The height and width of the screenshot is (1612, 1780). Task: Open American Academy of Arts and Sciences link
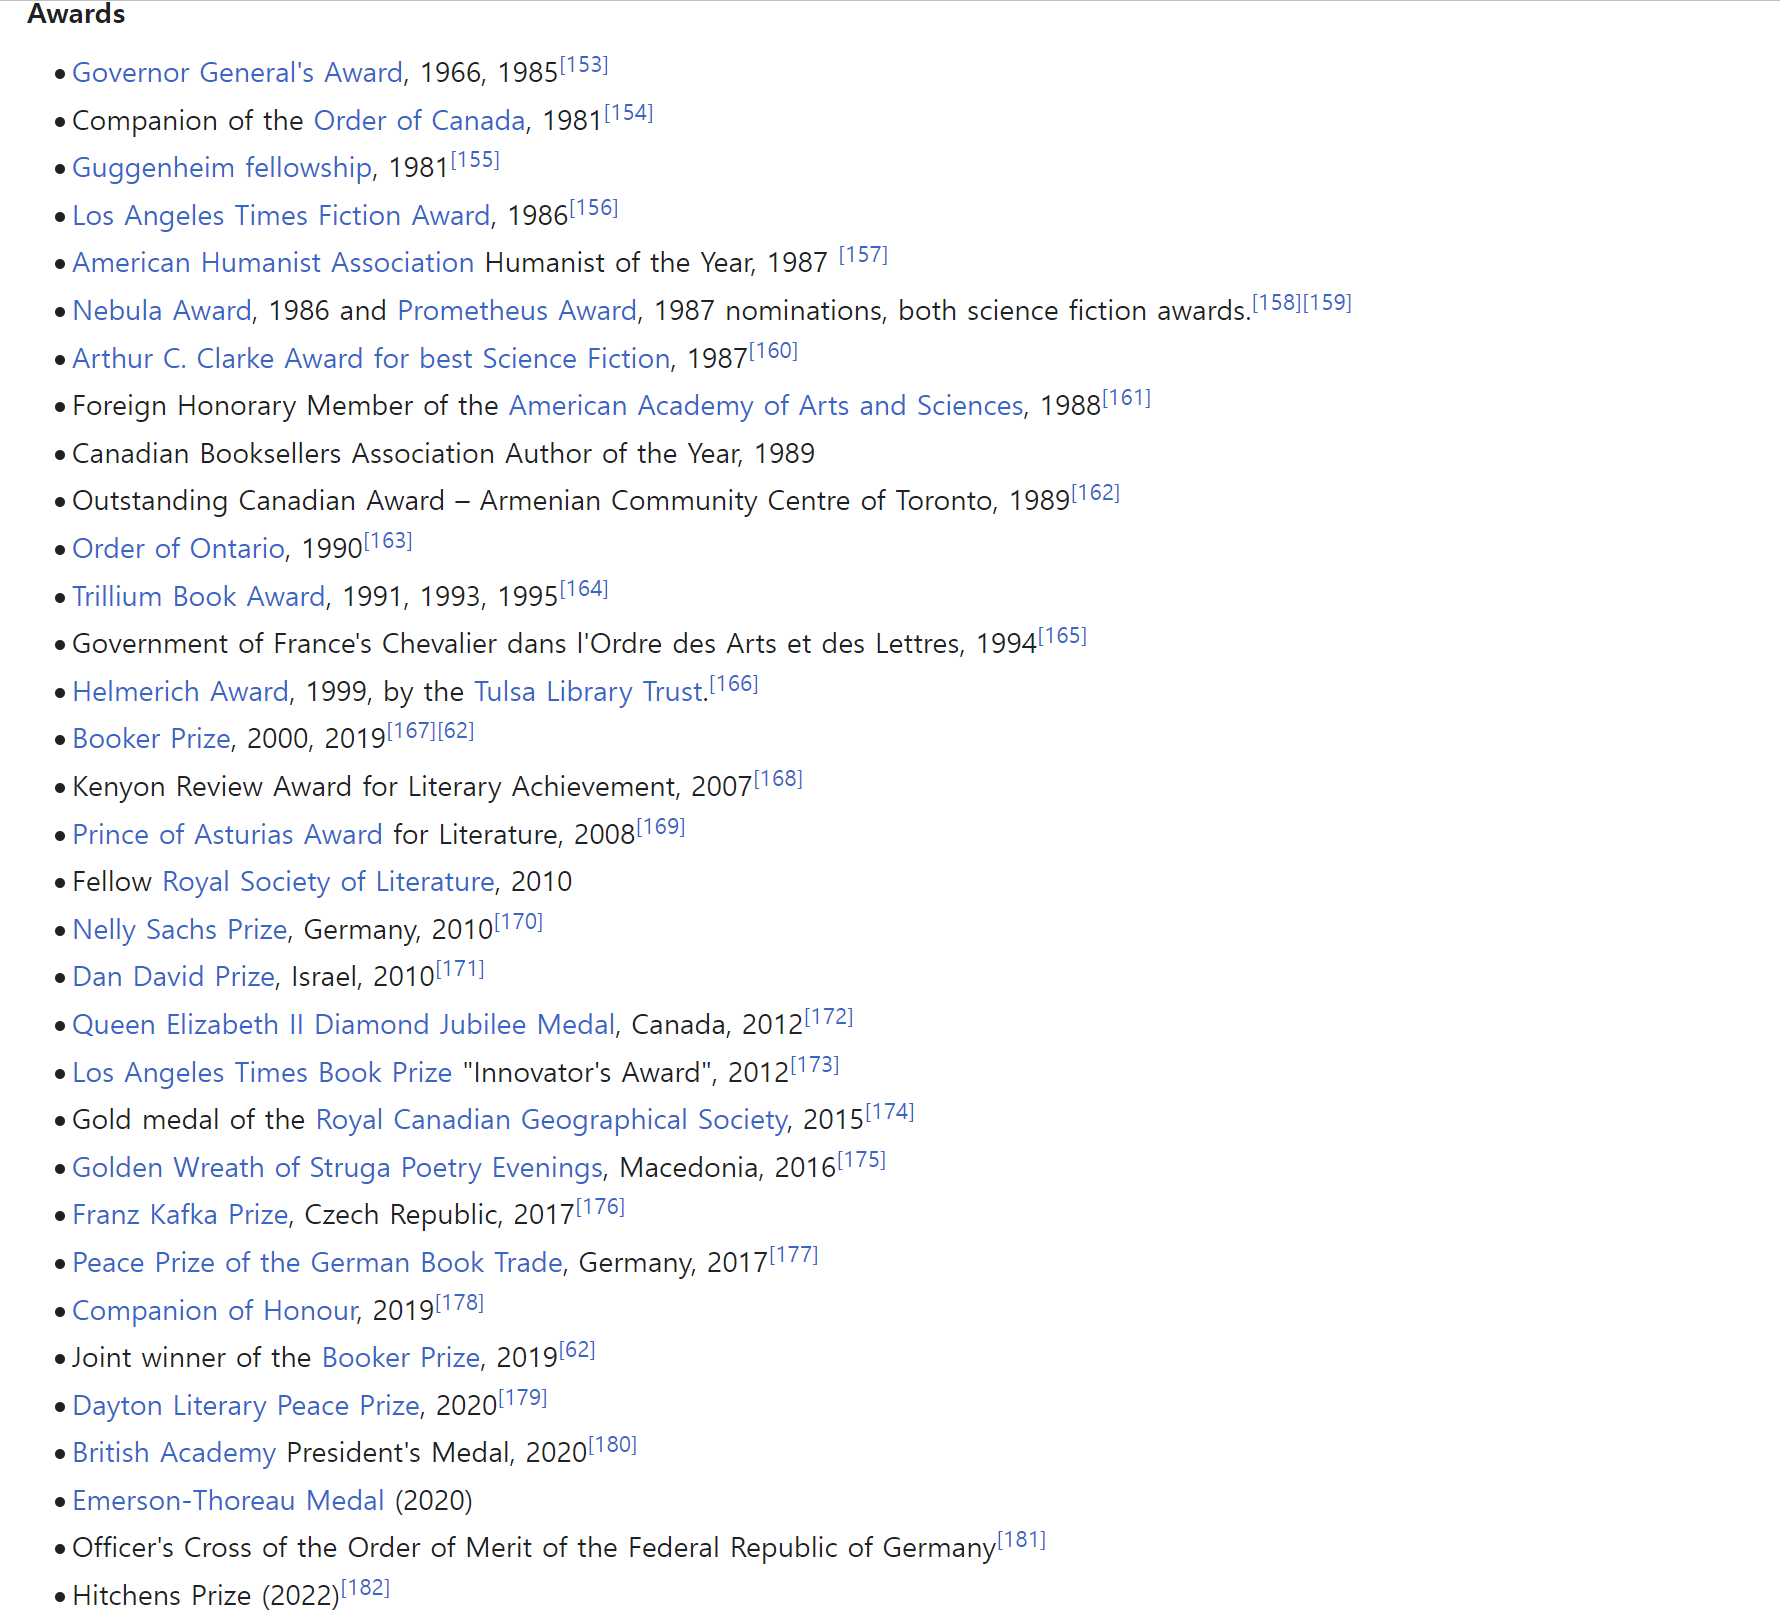[766, 406]
